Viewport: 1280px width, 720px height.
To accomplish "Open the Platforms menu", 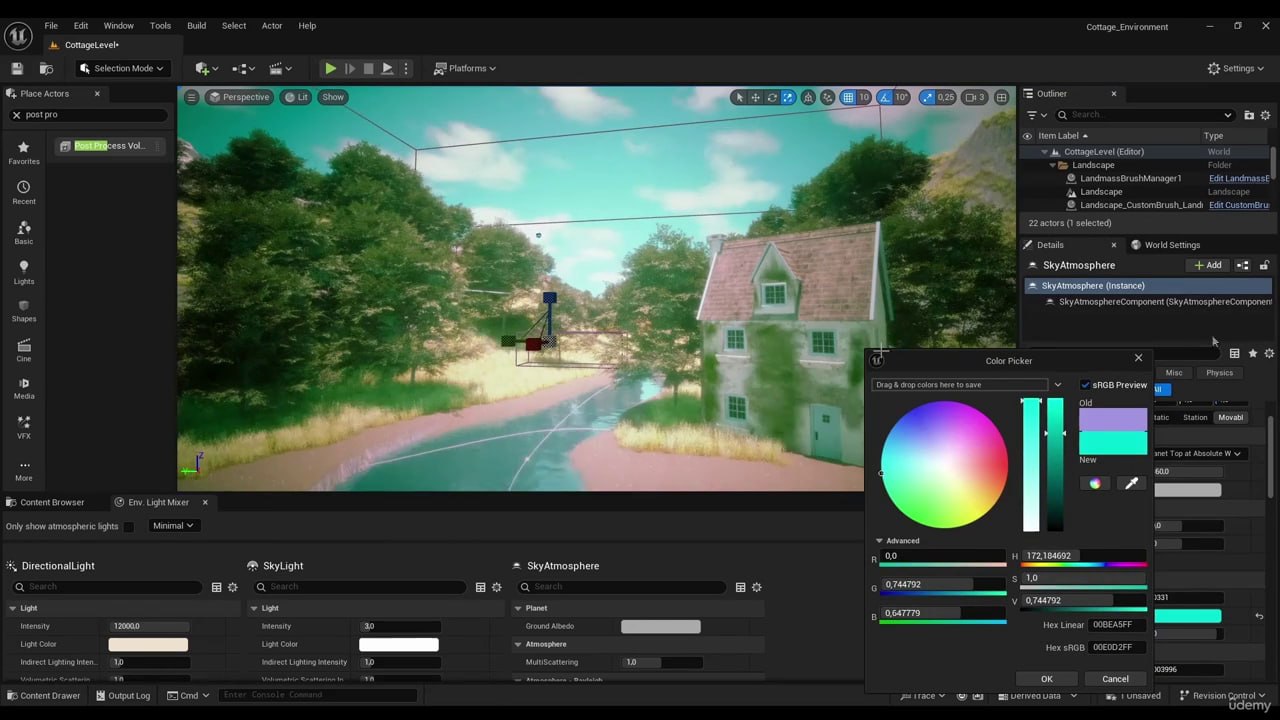I will click(464, 68).
